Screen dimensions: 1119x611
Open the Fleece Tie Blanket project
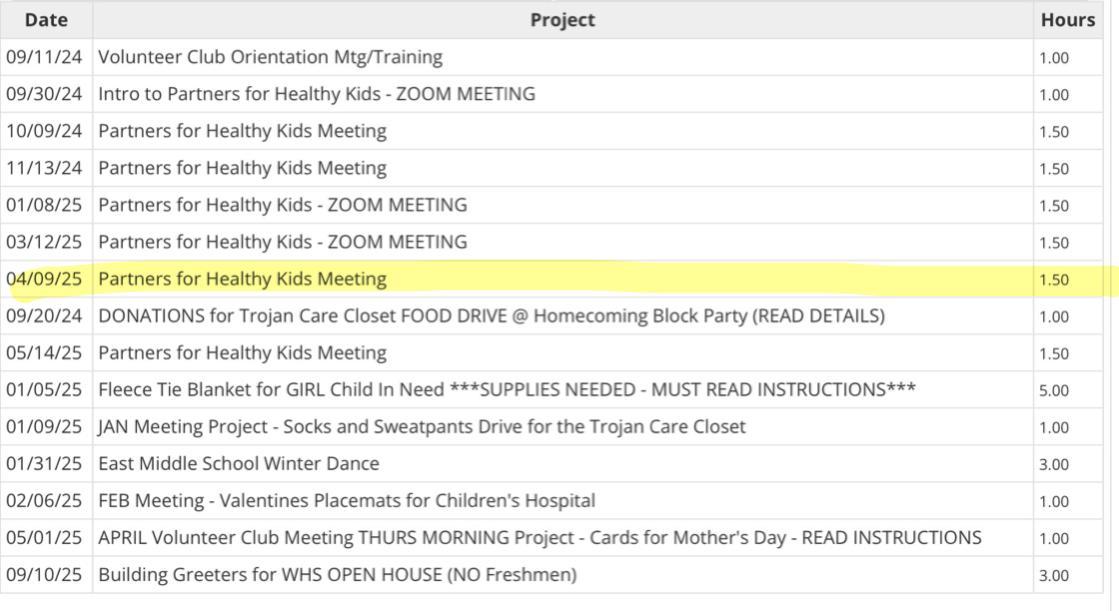pos(506,390)
